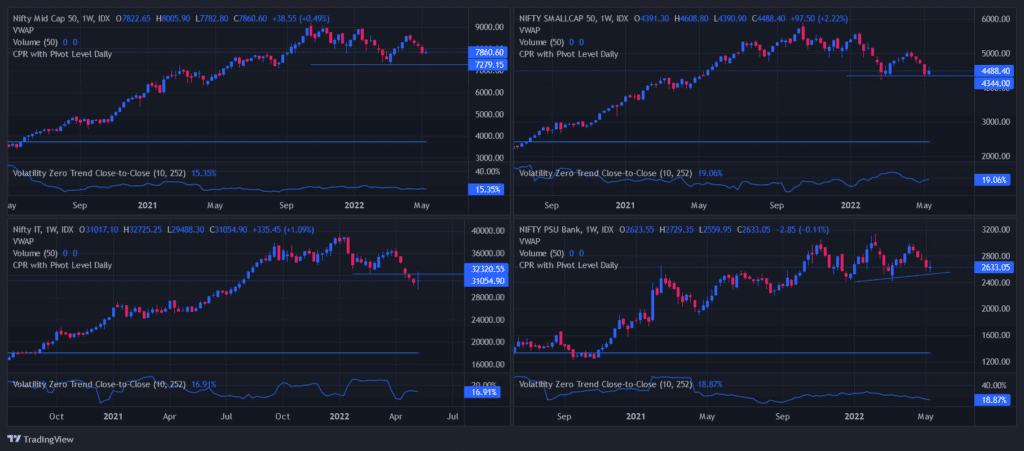Select Volatility Zero Trend label in Nifty IT chart
Screen dimensions: 1024x451
tap(100, 384)
